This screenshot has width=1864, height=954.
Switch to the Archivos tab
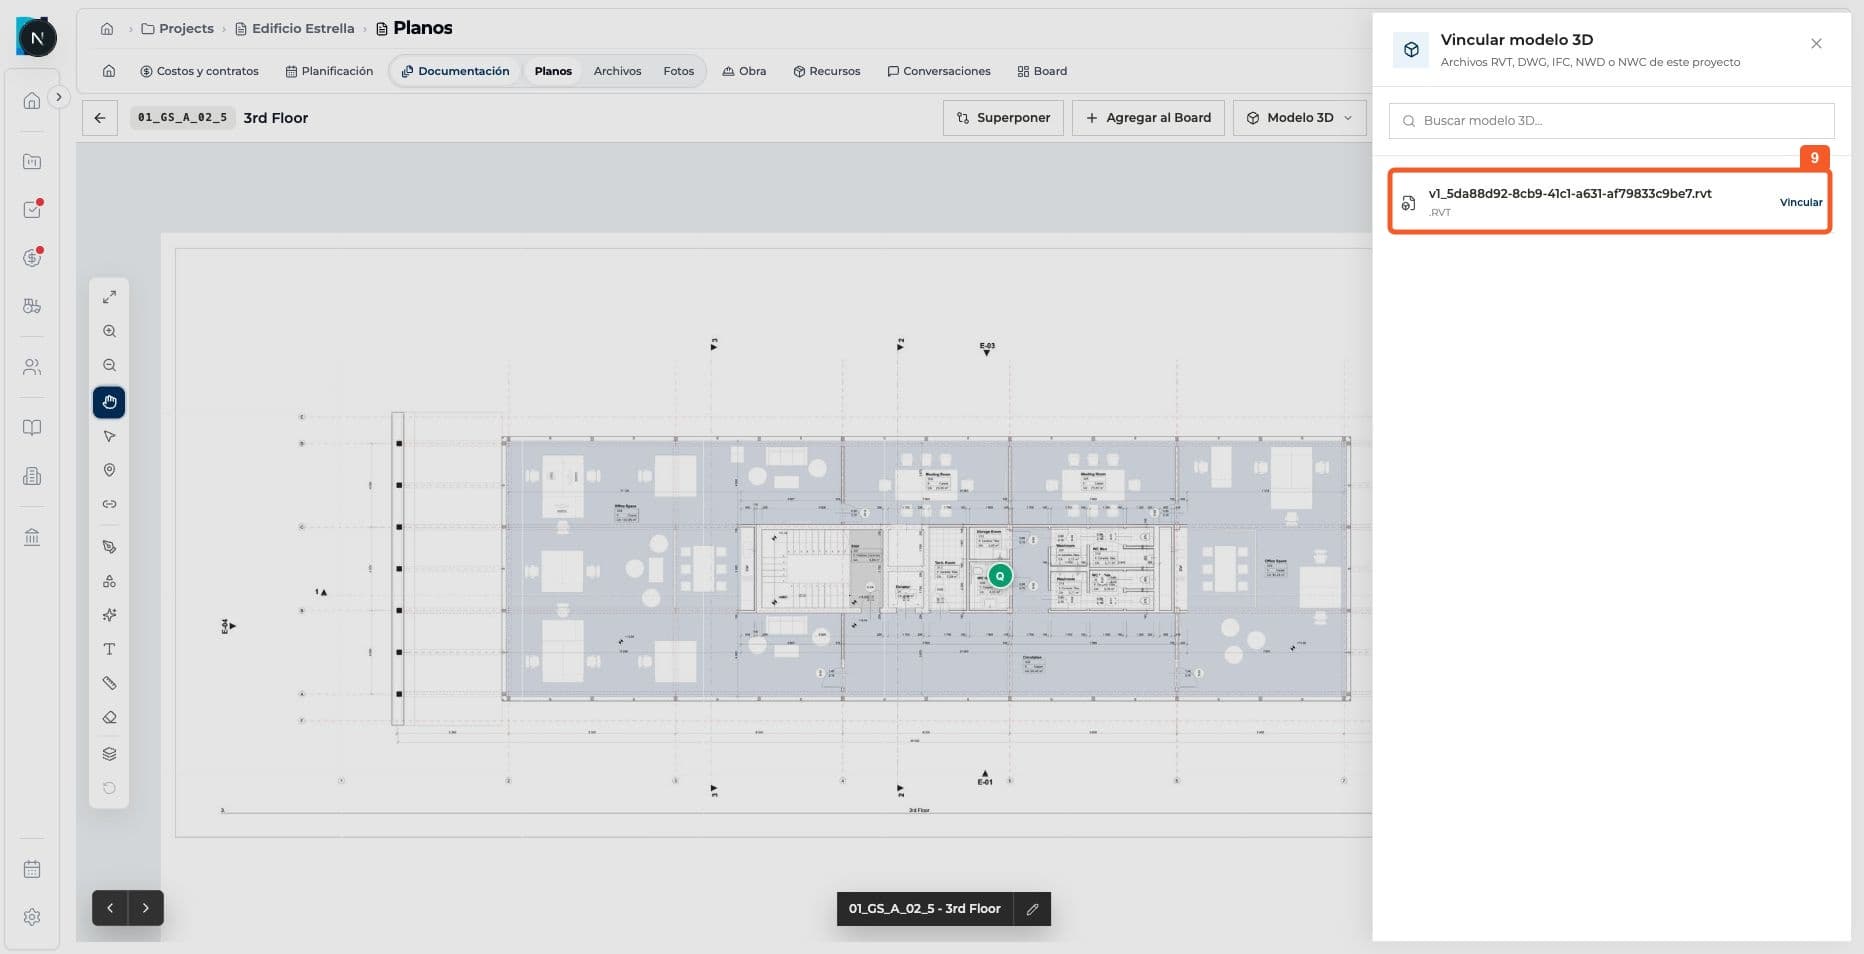(617, 71)
